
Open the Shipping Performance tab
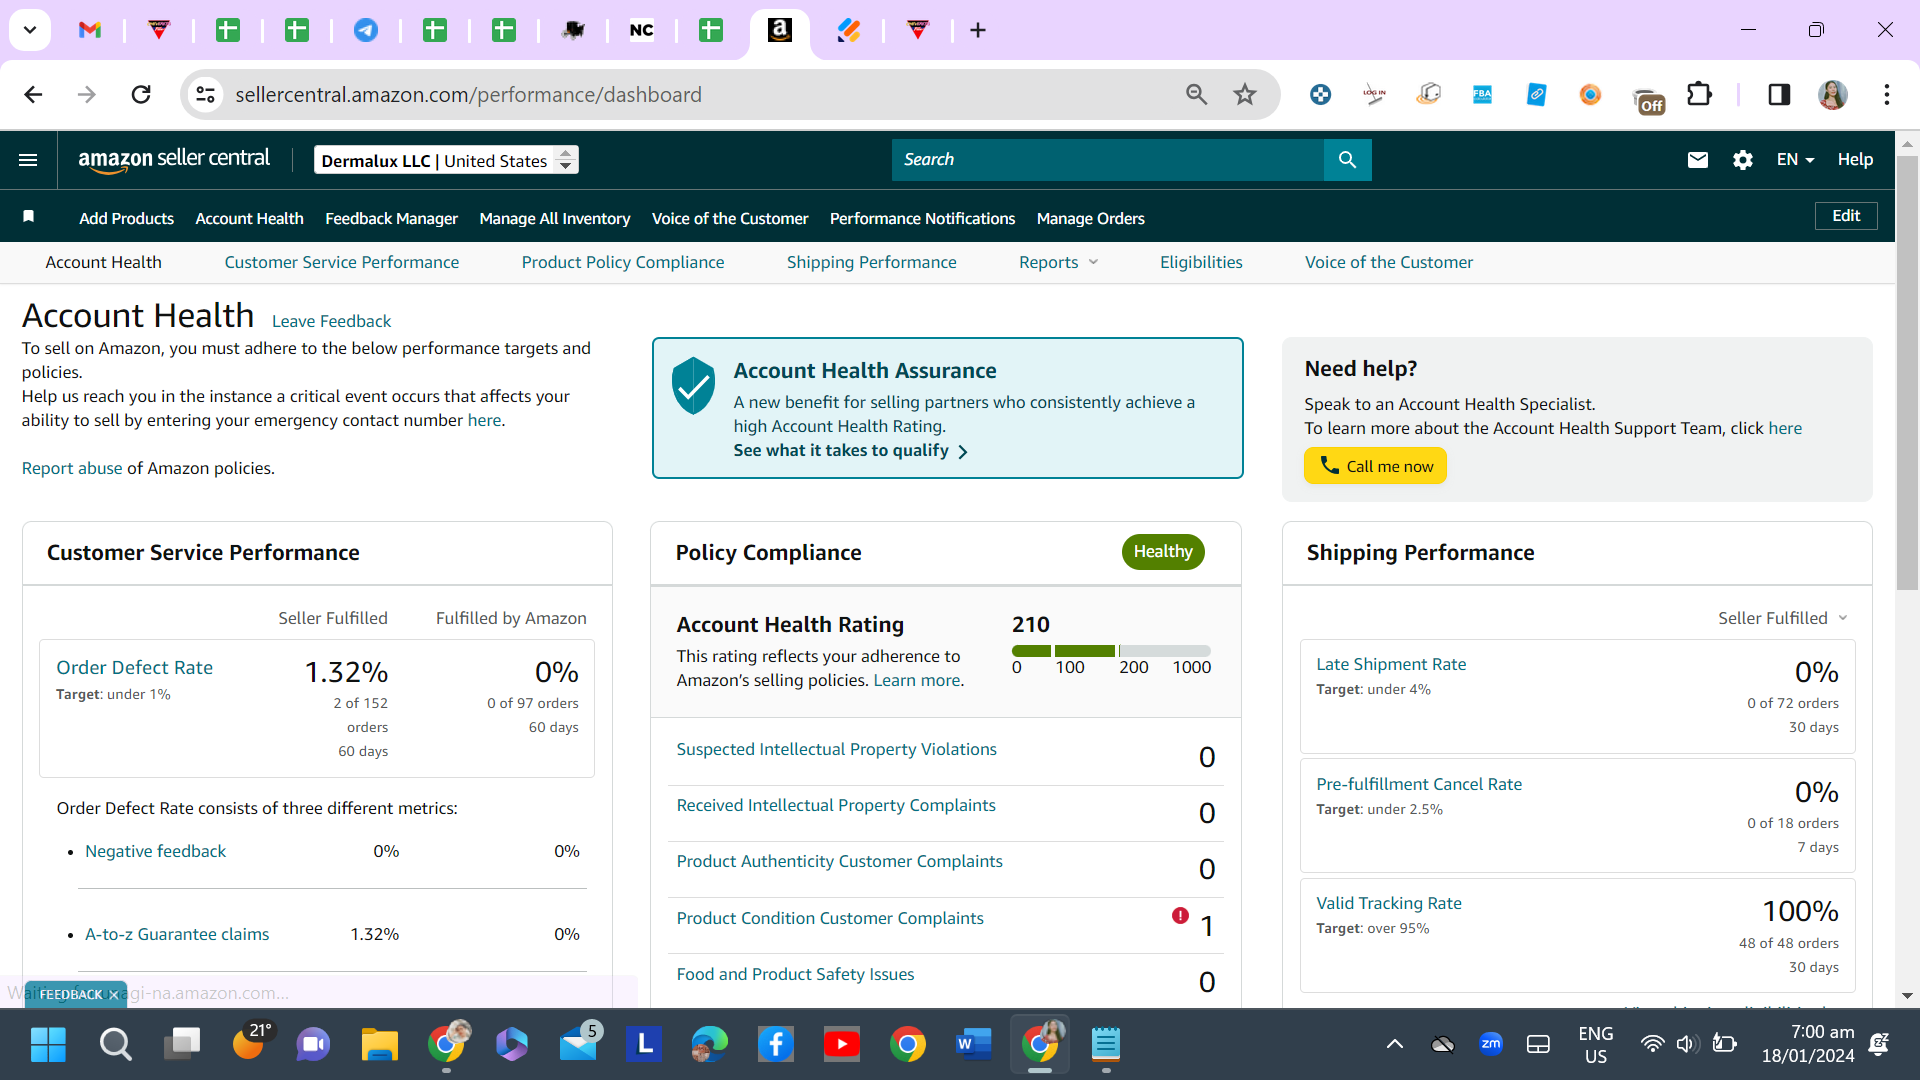point(871,262)
